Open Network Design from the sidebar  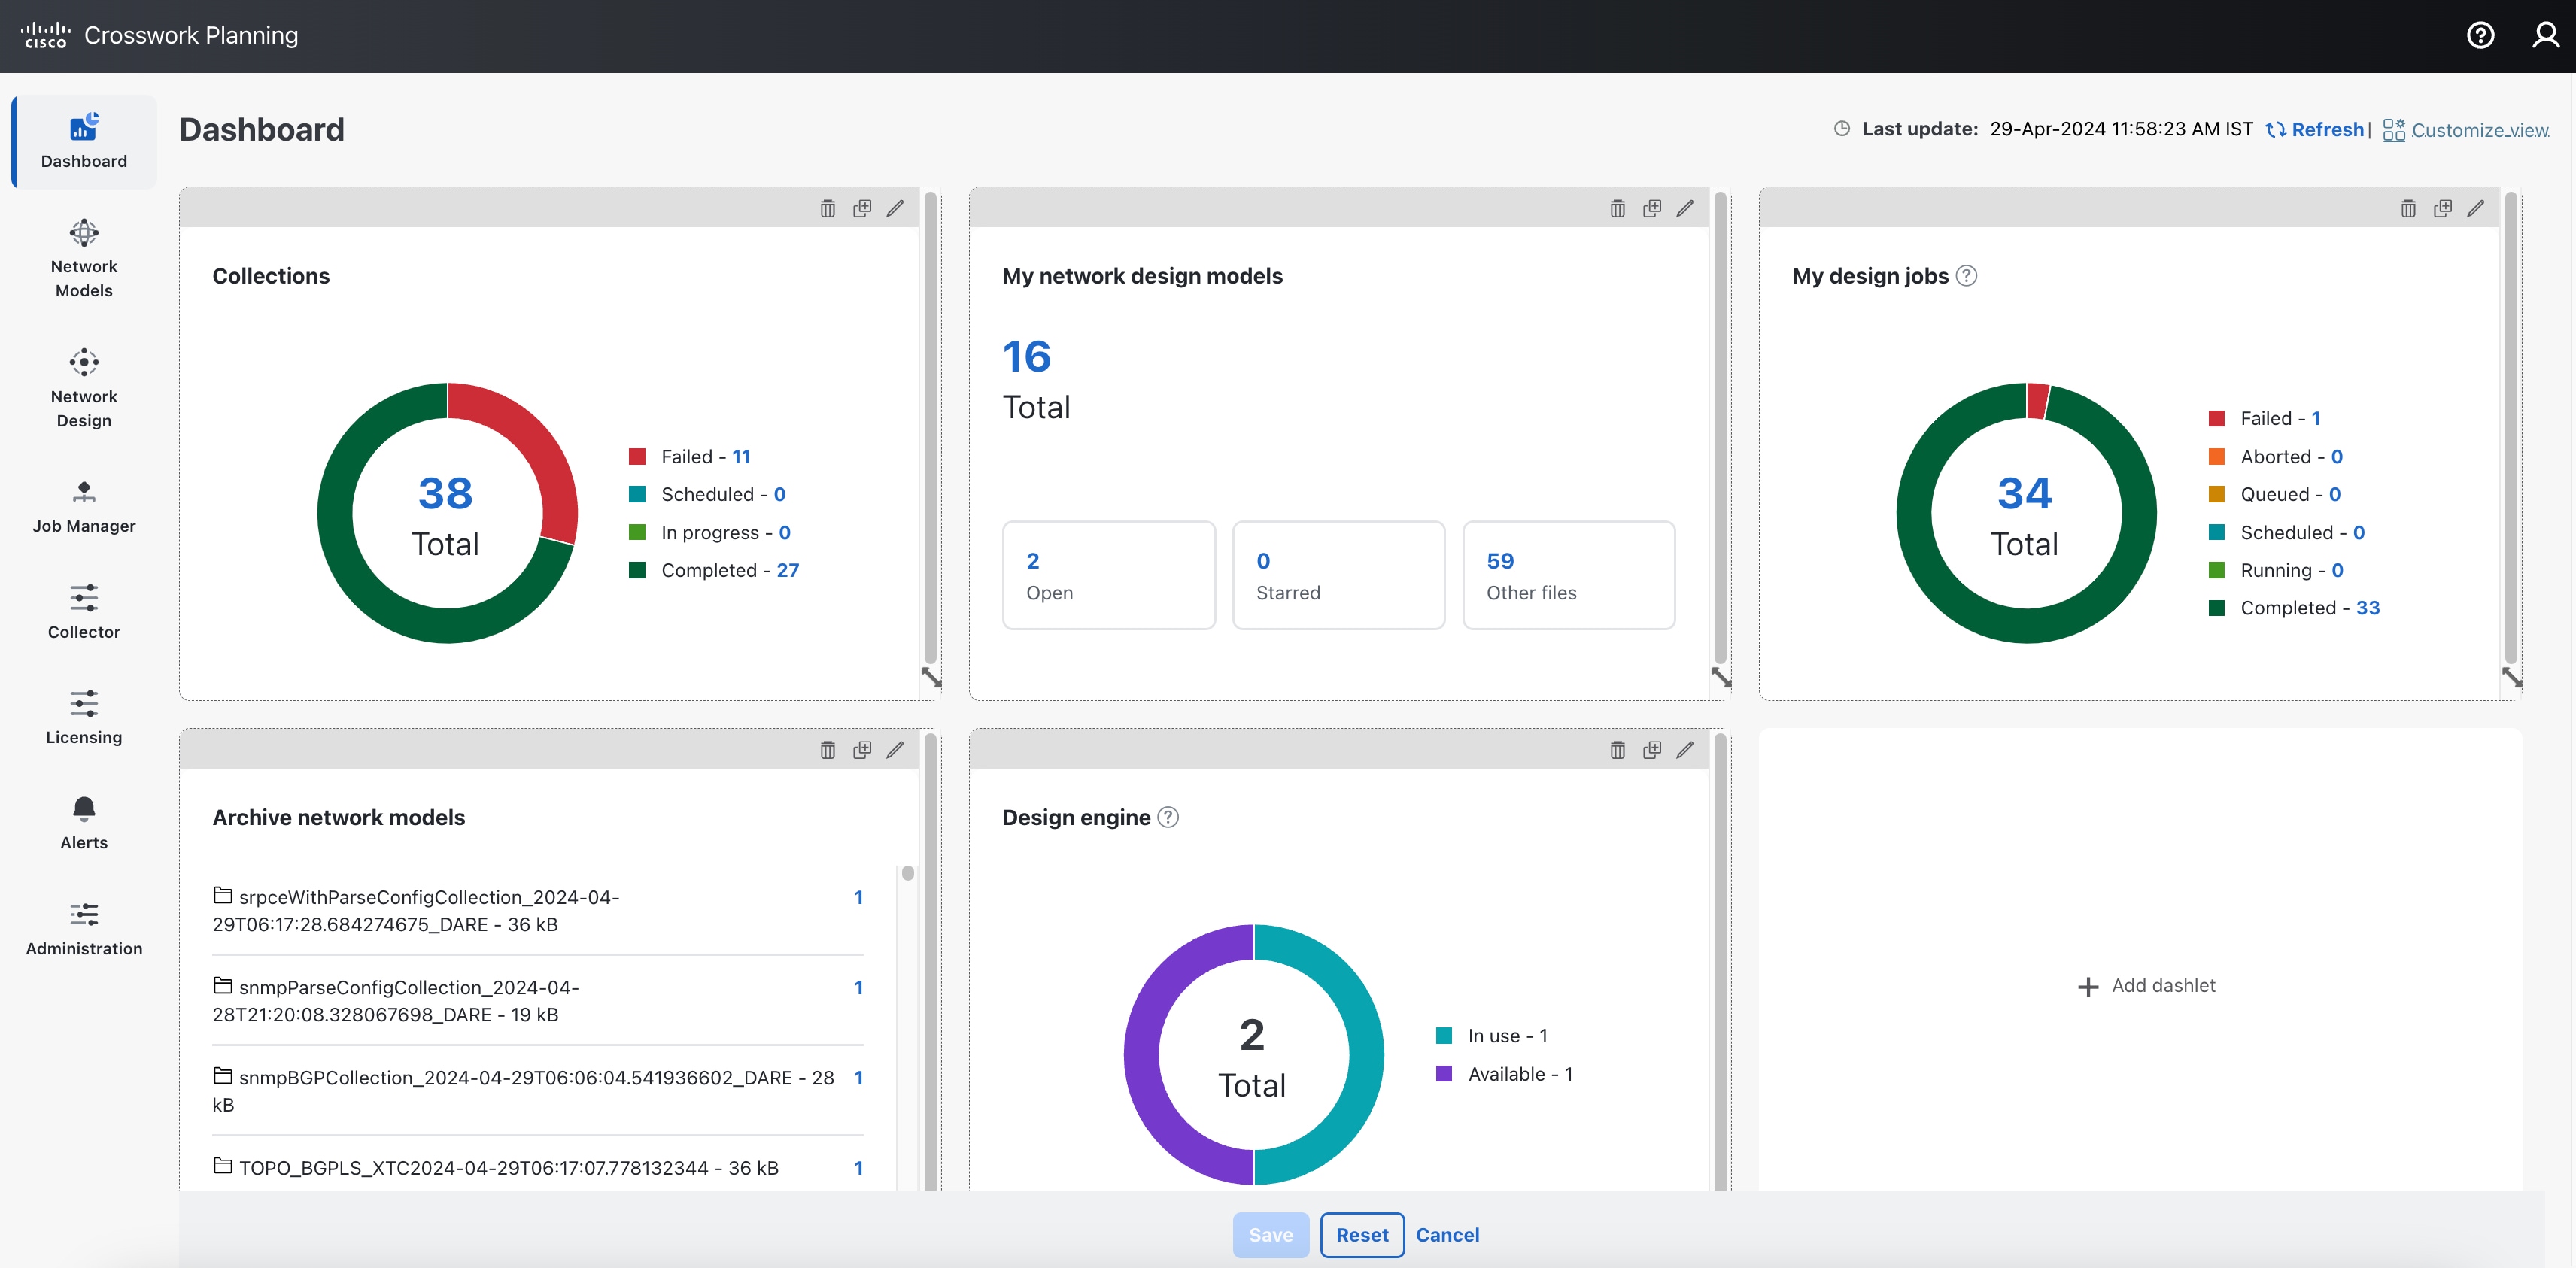click(83, 388)
